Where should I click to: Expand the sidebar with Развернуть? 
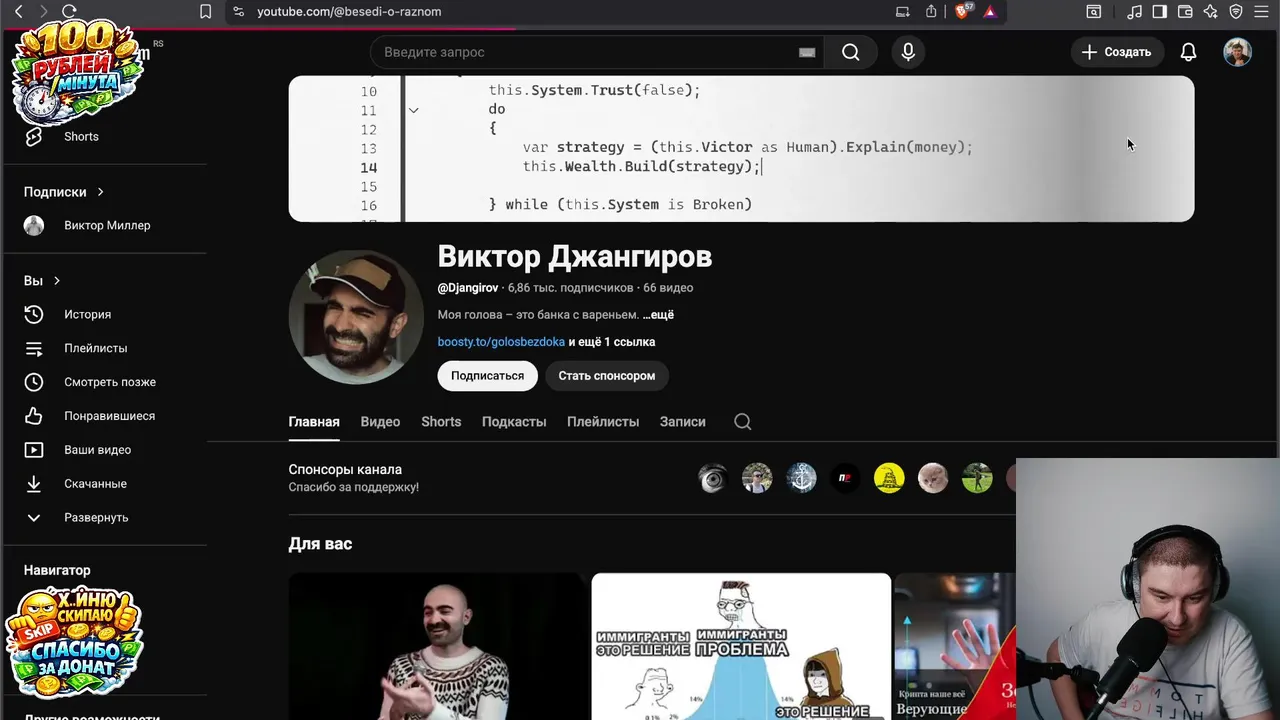[x=96, y=518]
